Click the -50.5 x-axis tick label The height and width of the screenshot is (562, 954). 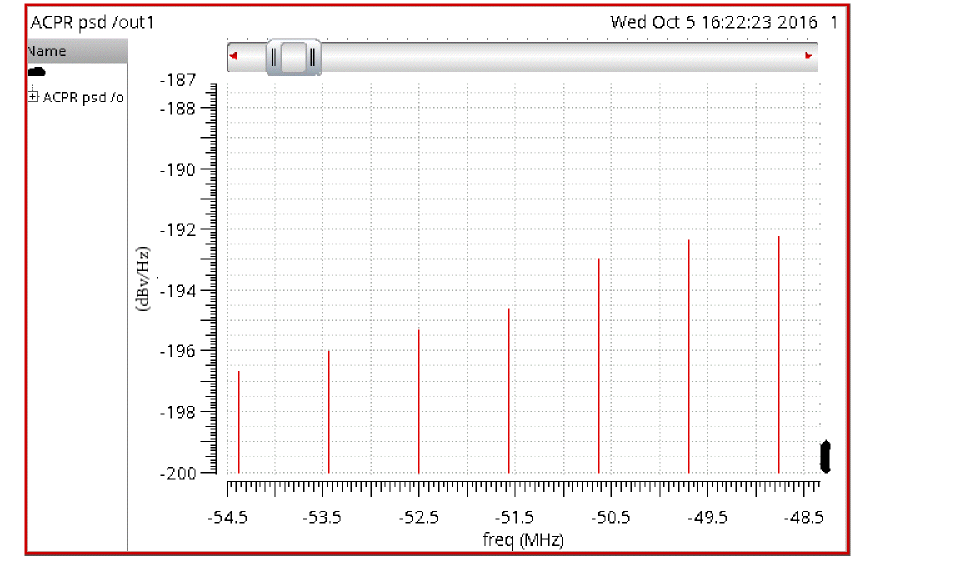click(x=611, y=518)
